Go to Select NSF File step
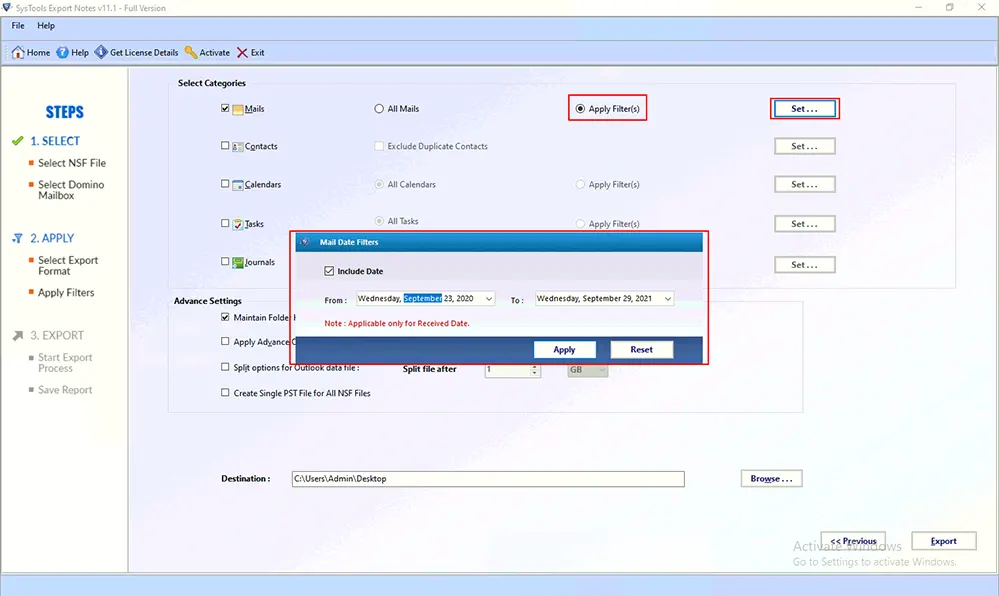Image resolution: width=999 pixels, height=596 pixels. point(72,163)
